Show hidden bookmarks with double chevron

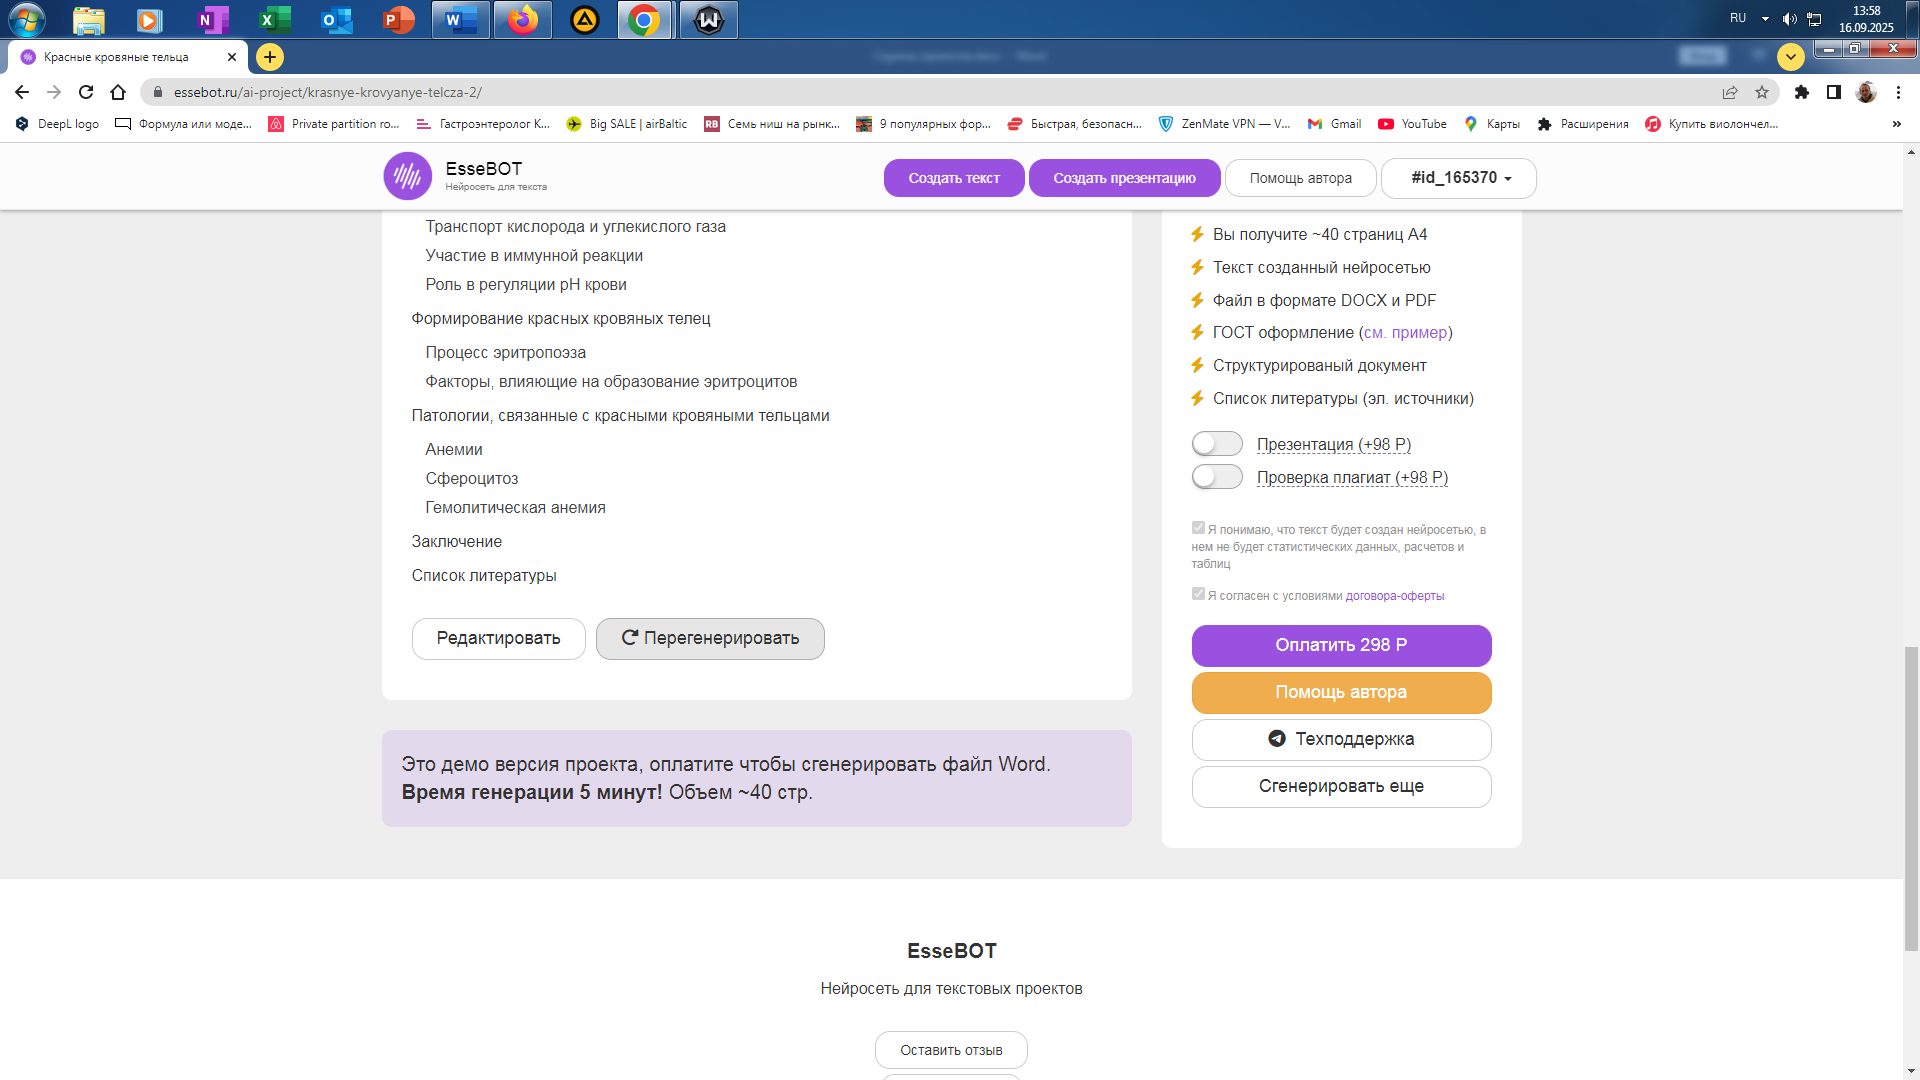pos(1896,124)
